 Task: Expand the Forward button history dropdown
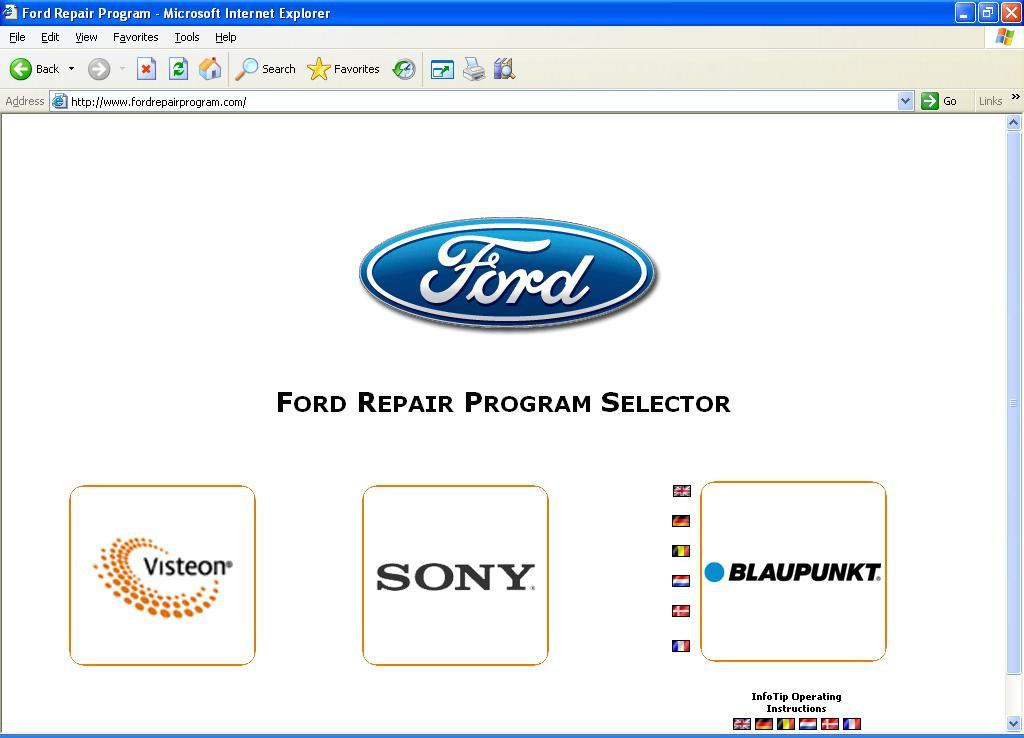pyautogui.click(x=122, y=69)
